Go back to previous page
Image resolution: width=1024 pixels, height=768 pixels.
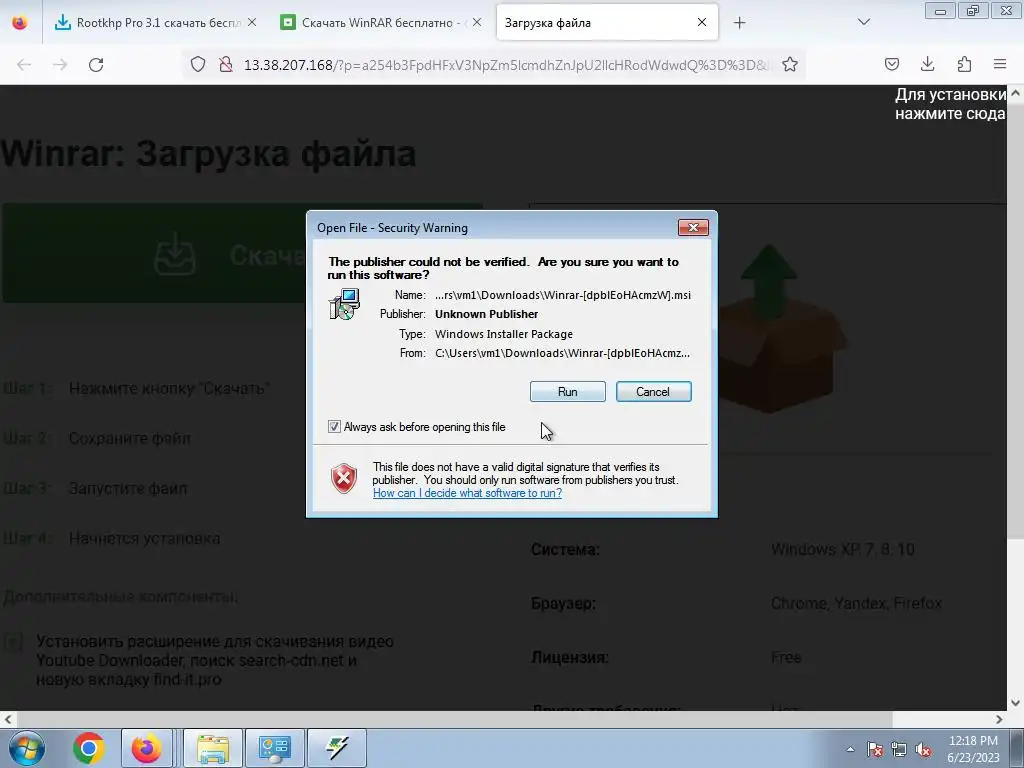coord(24,65)
